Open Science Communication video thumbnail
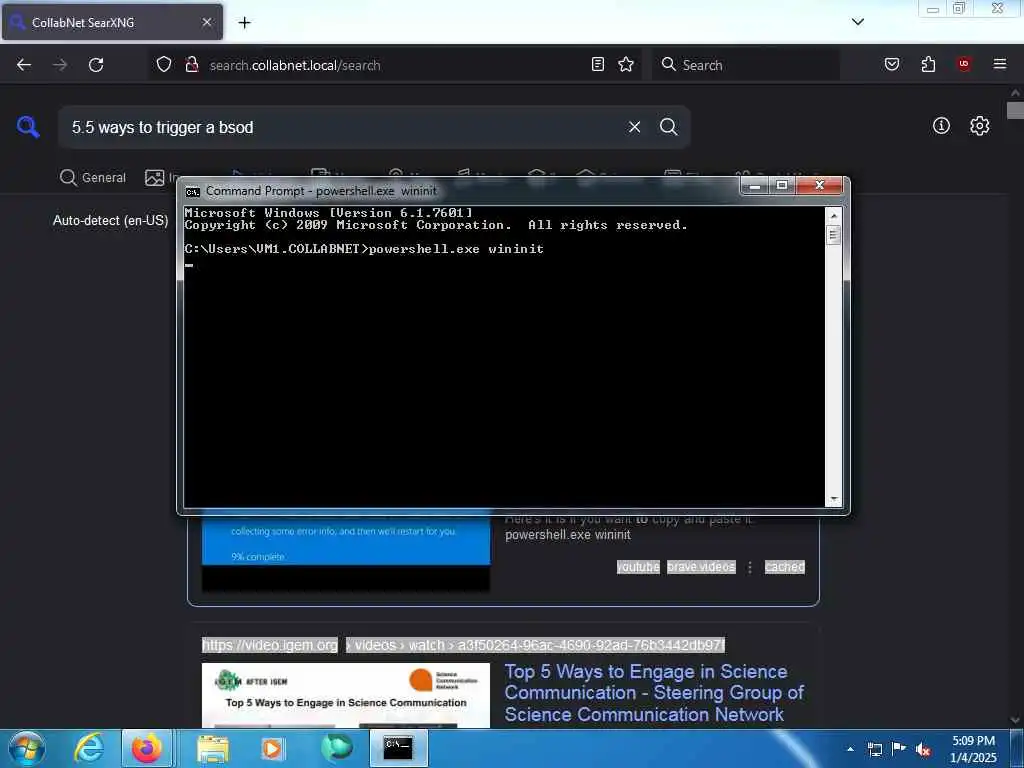 [x=345, y=696]
